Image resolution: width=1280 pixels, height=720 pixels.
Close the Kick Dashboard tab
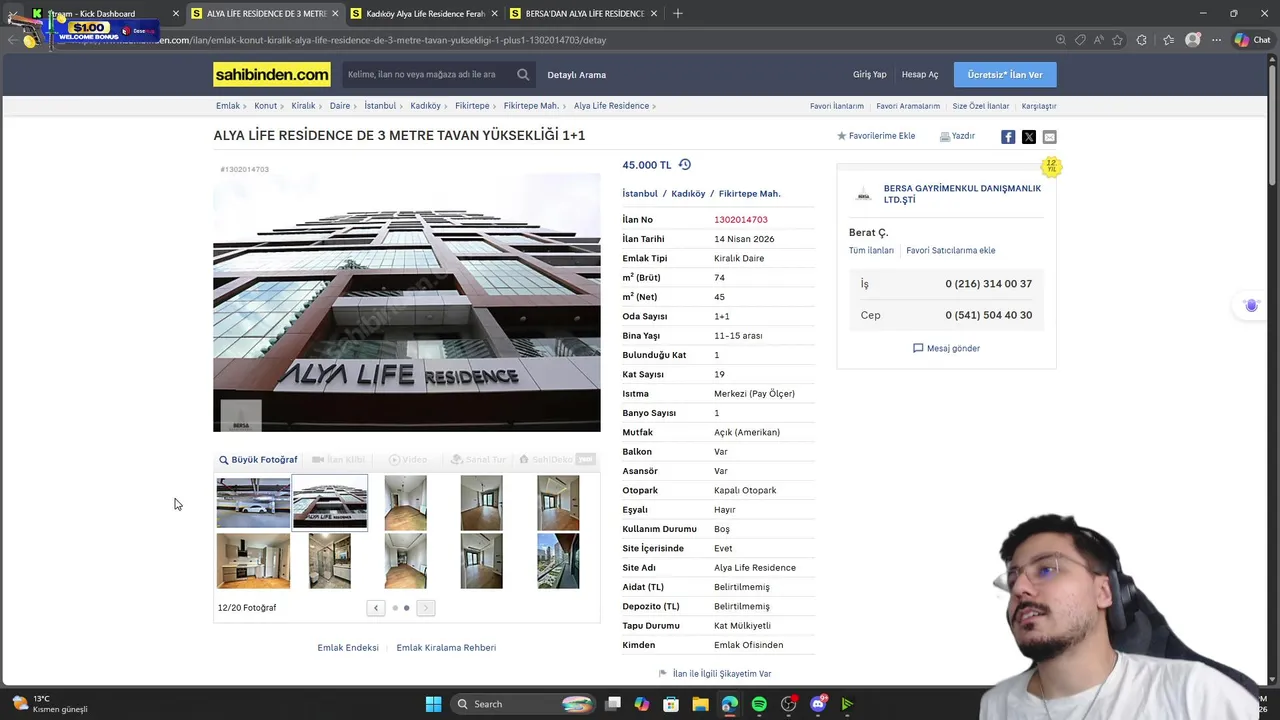tap(176, 13)
